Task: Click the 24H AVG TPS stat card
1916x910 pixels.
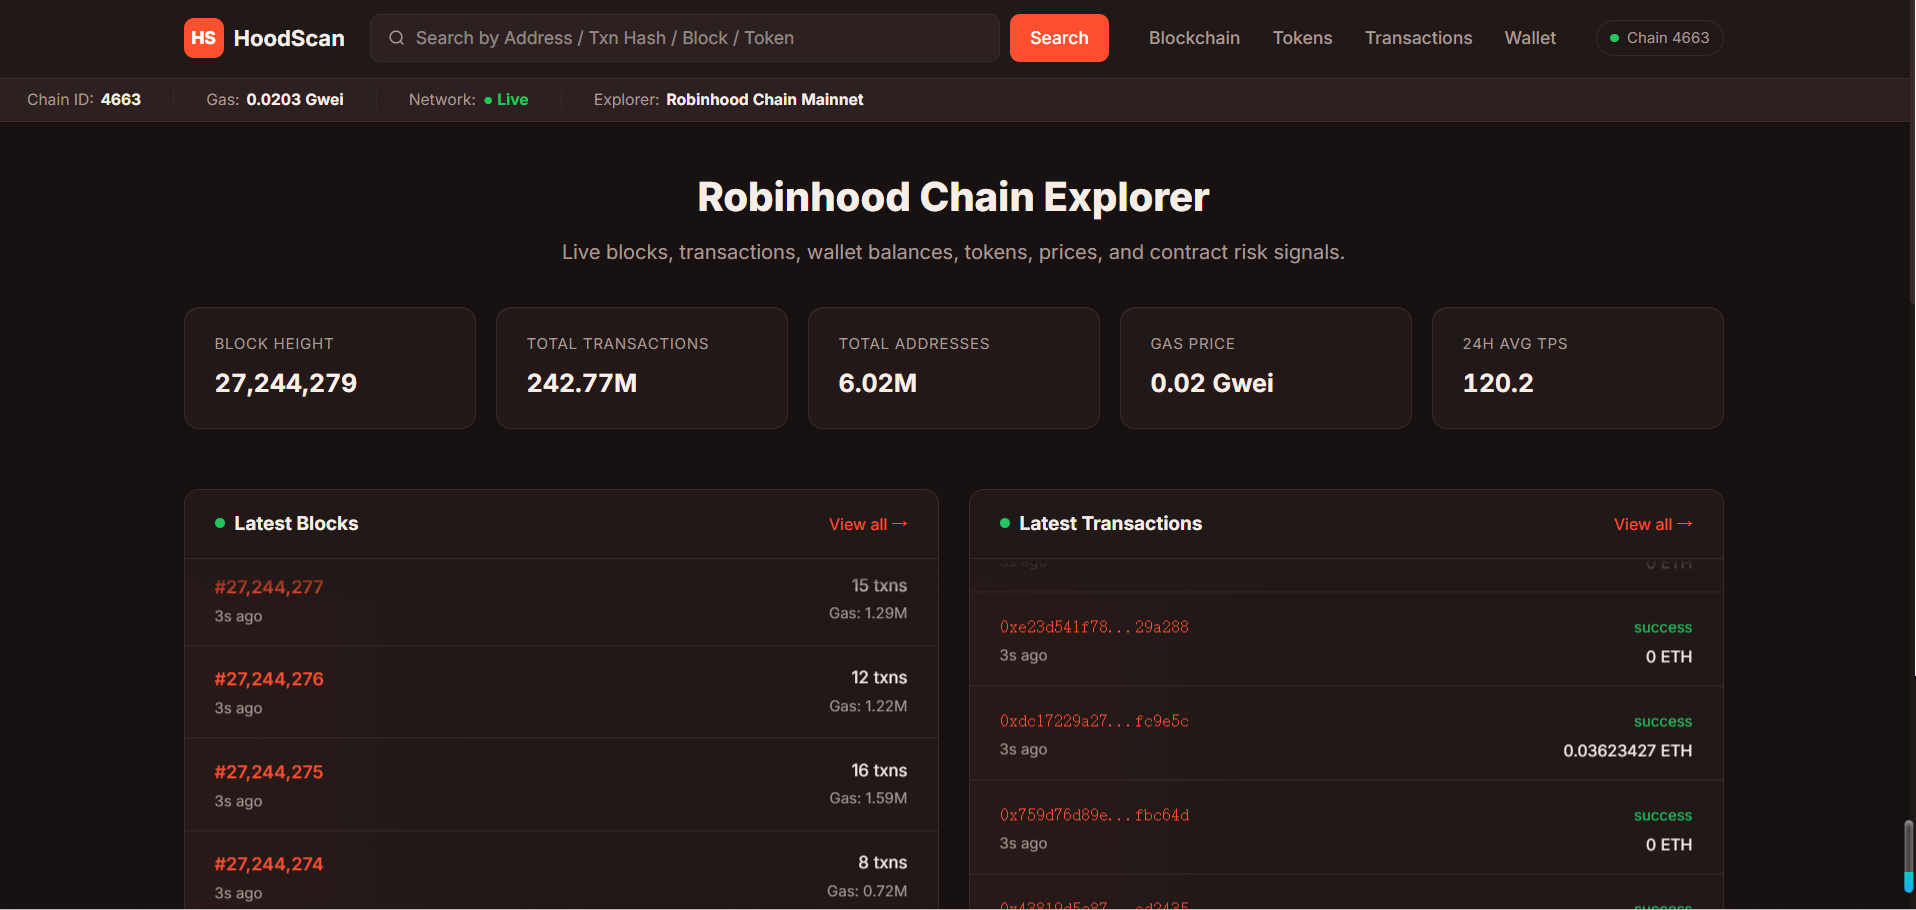Action: [x=1578, y=368]
